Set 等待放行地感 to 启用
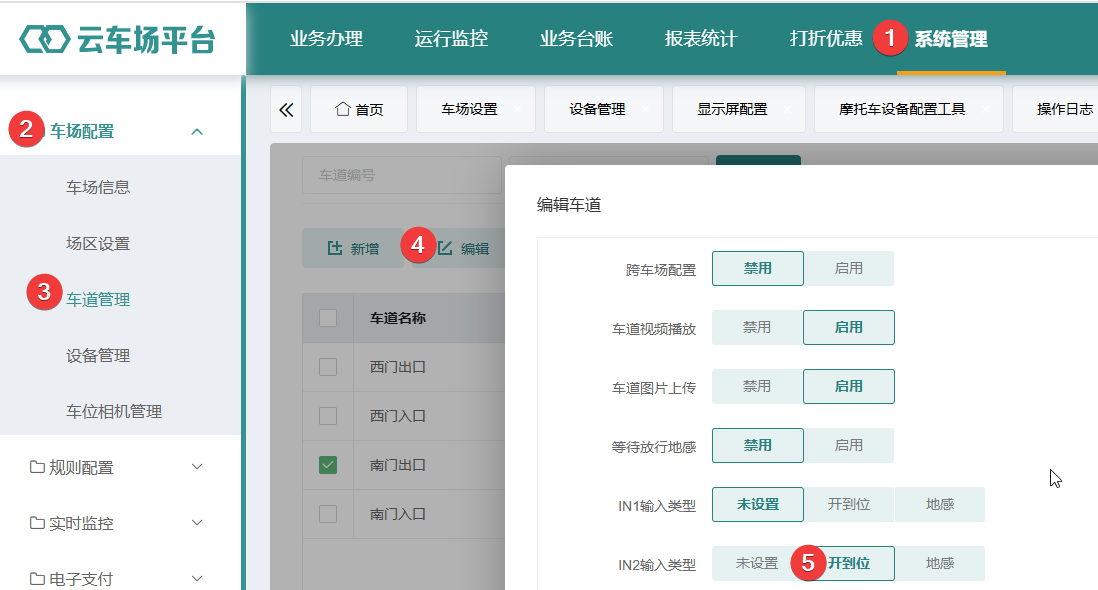The image size is (1098, 590). (849, 445)
